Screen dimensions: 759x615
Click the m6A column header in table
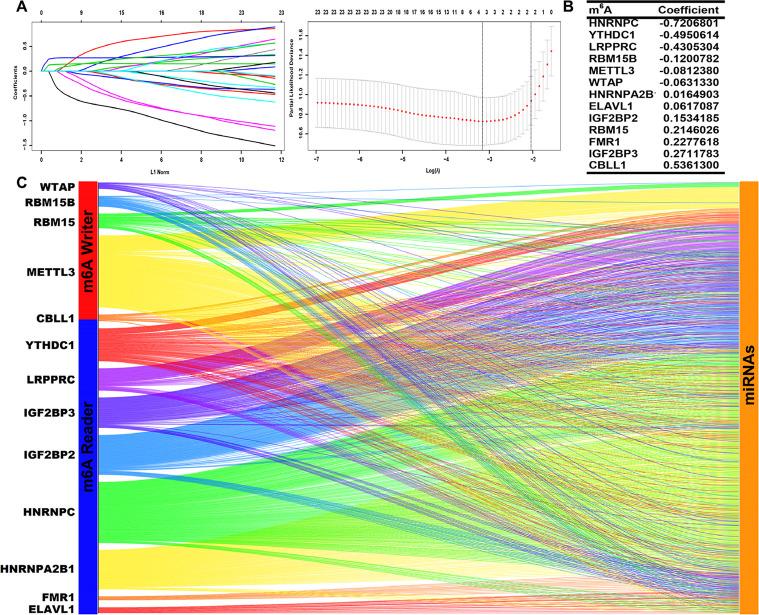601,9
